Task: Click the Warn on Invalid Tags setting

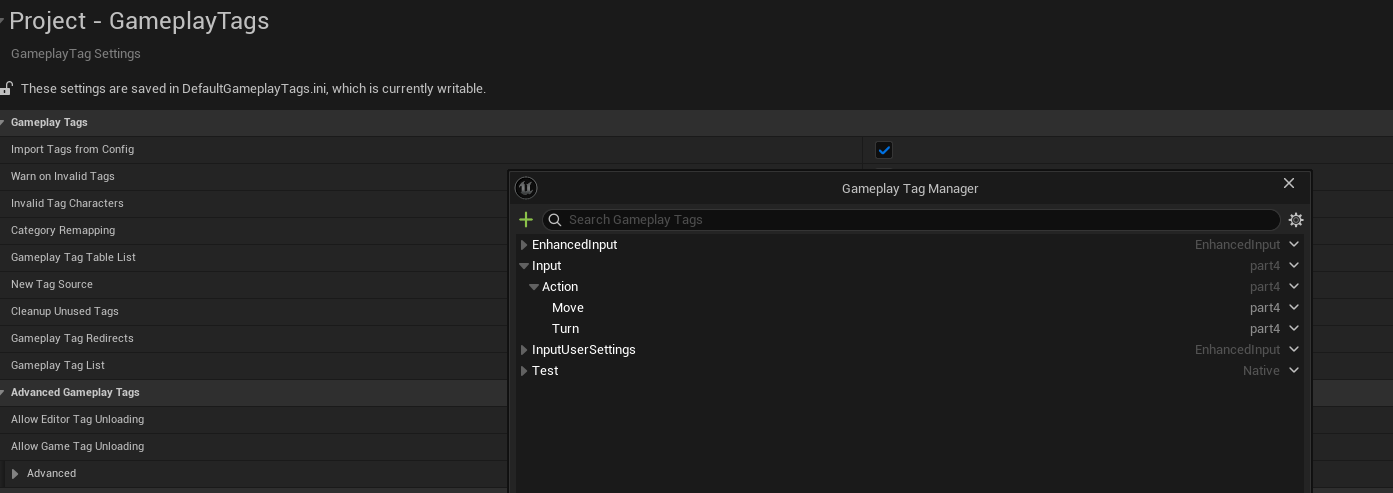Action: [x=63, y=177]
